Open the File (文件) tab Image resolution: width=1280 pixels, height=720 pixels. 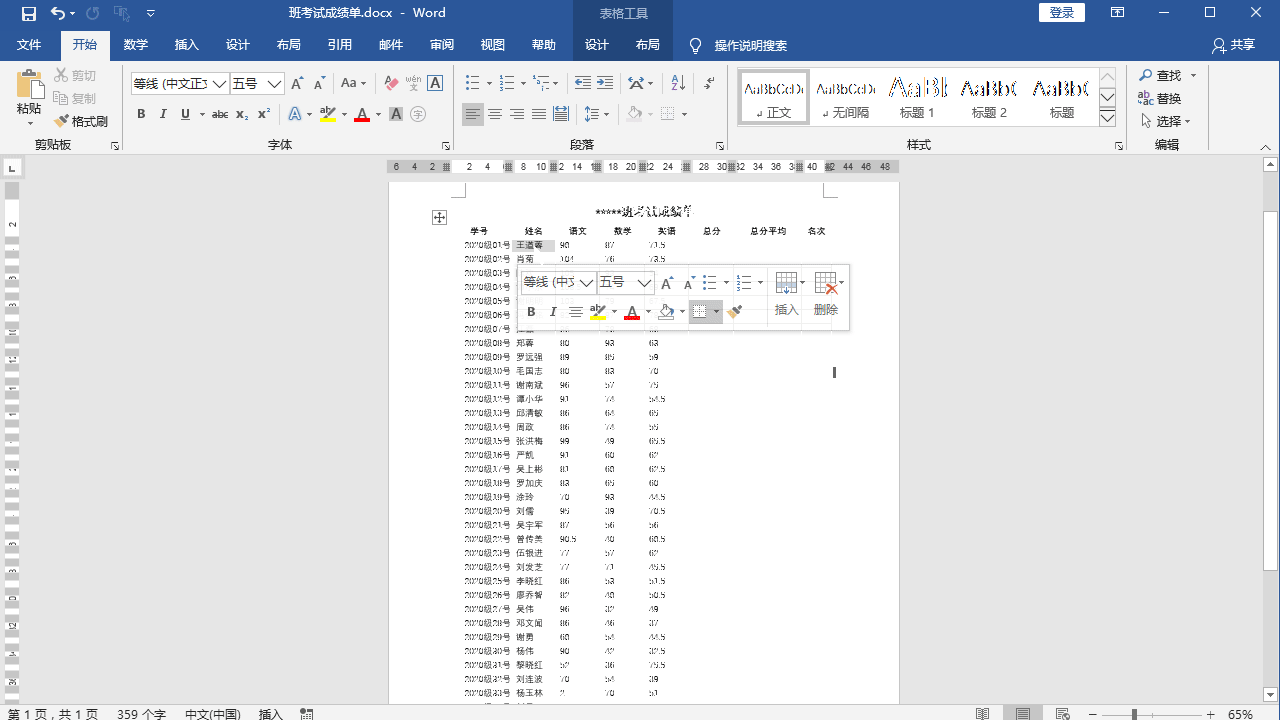29,45
